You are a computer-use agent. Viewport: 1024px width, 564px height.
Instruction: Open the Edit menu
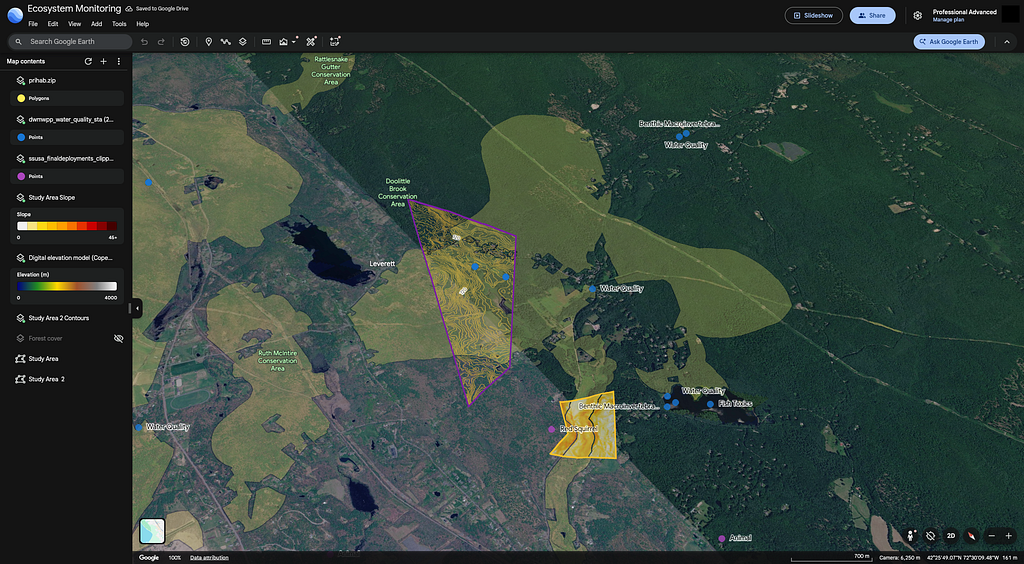pyautogui.click(x=53, y=24)
